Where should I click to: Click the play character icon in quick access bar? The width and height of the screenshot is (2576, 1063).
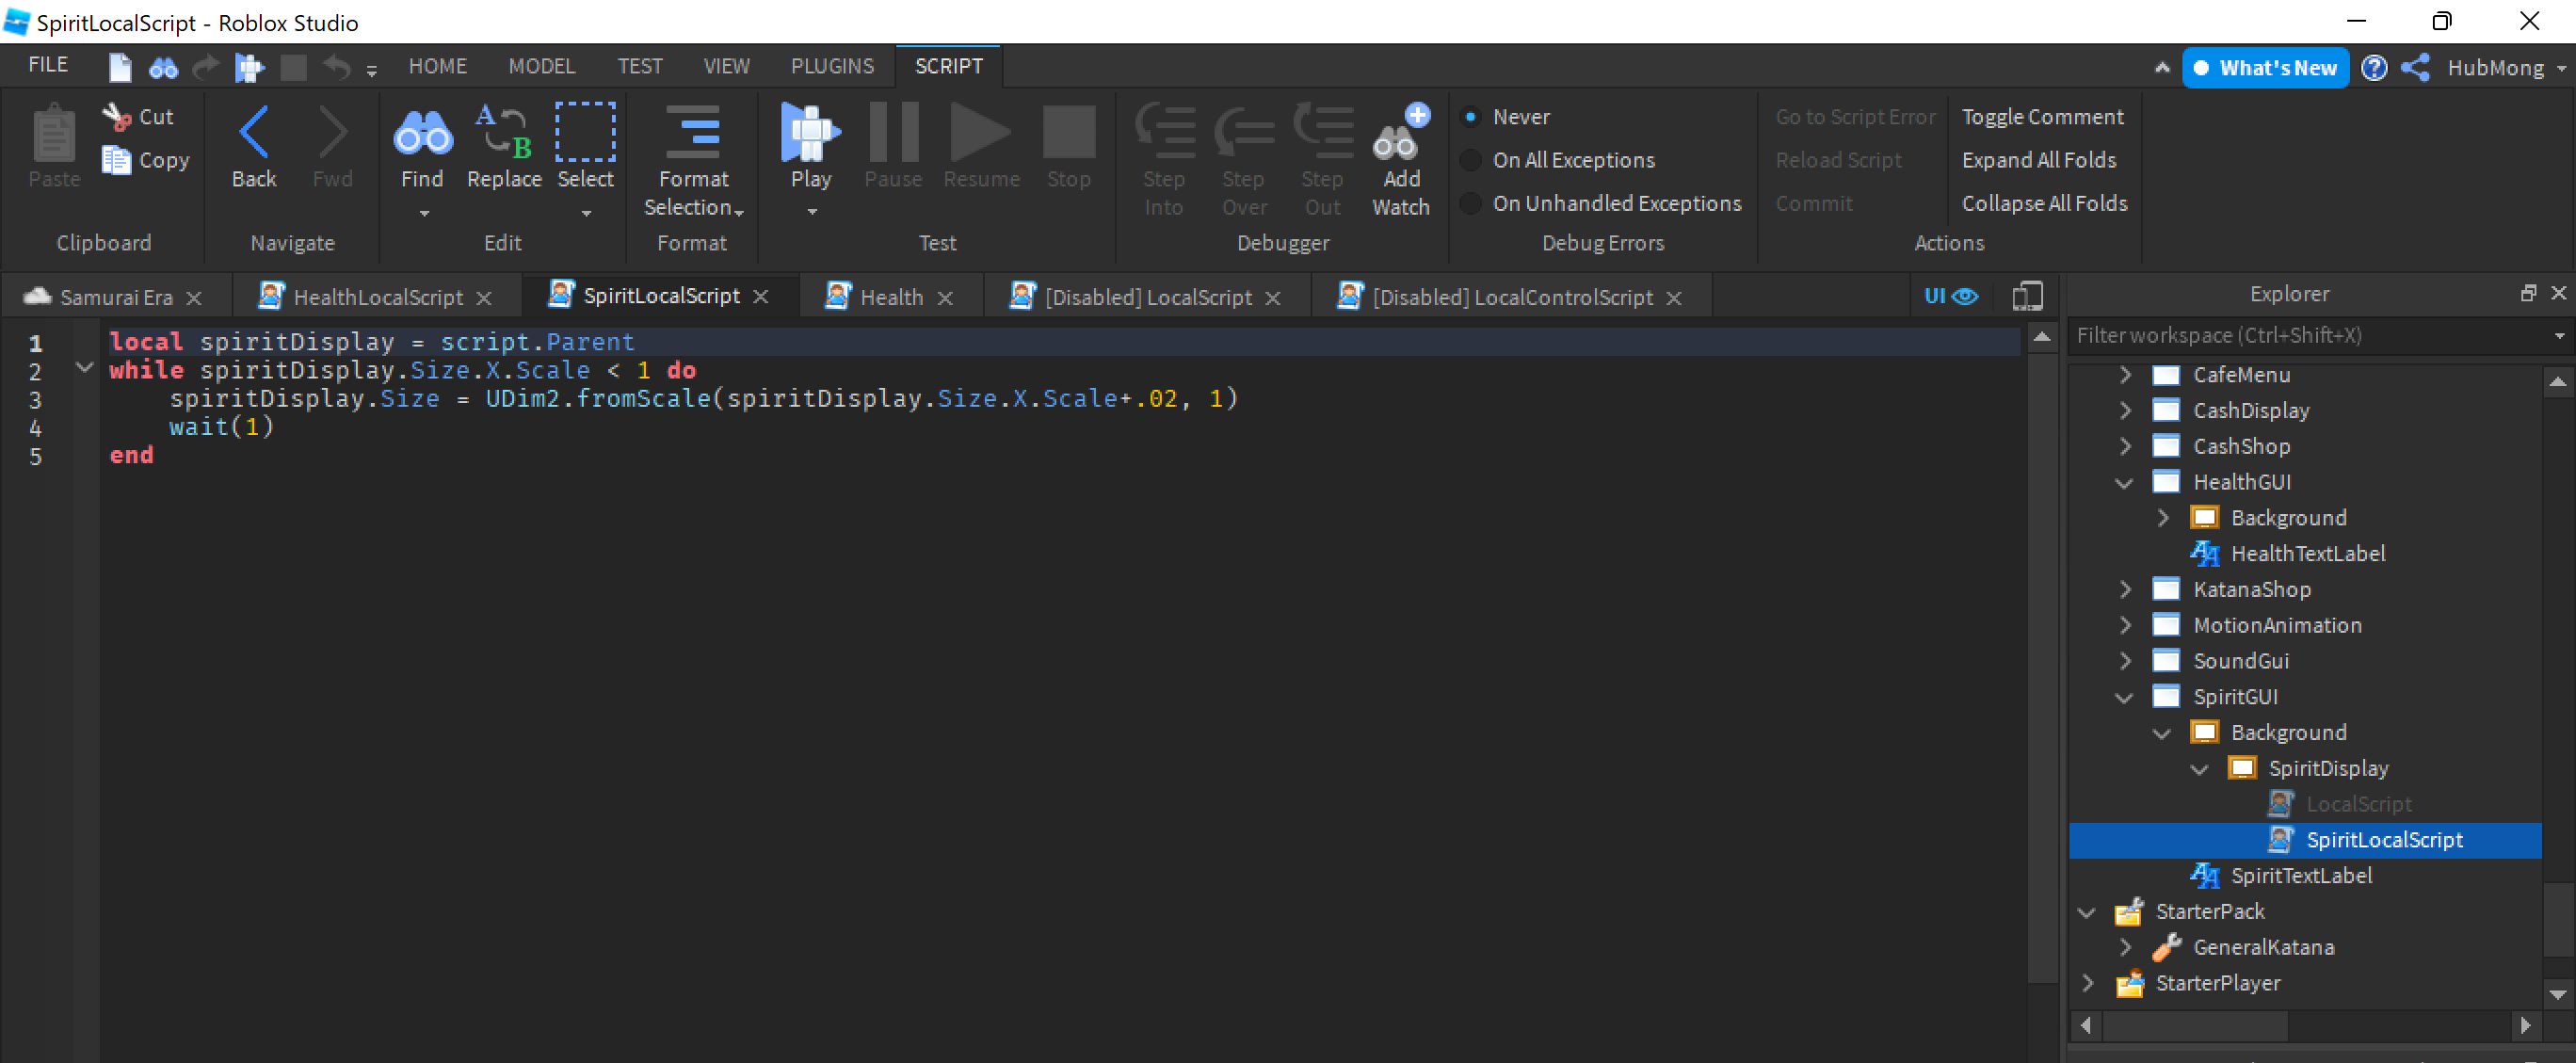(249, 67)
